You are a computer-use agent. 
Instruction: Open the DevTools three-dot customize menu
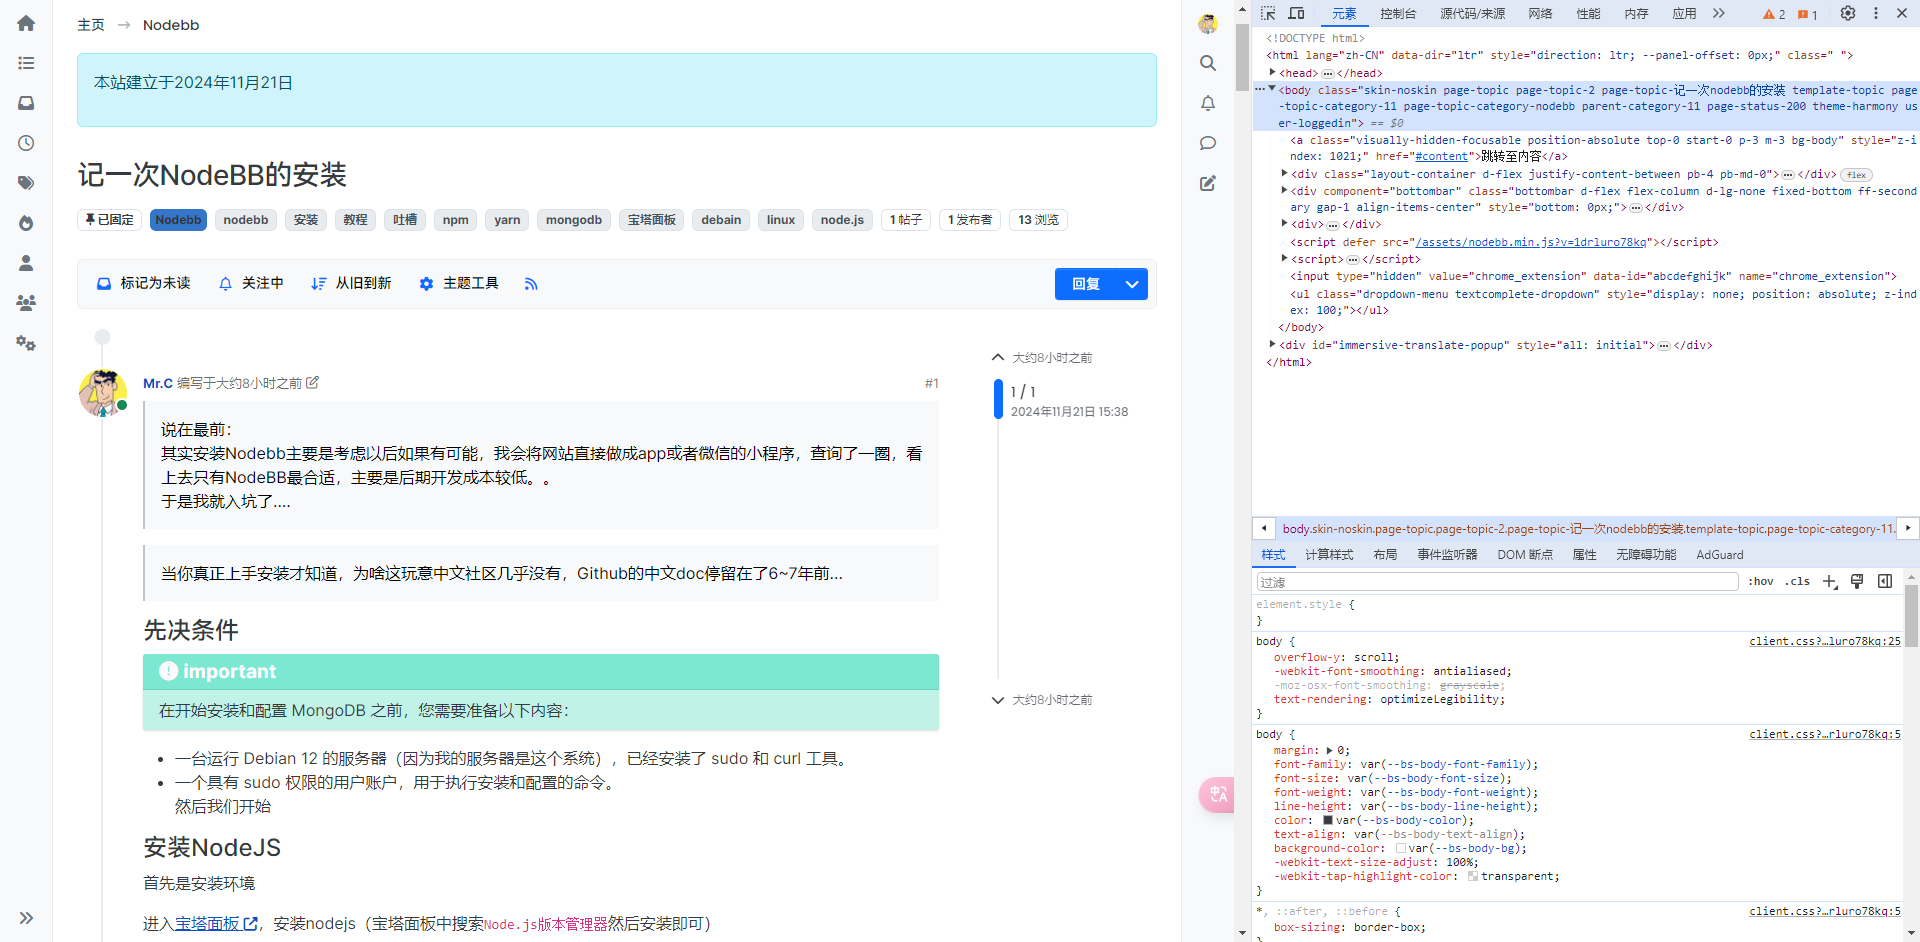coord(1876,13)
